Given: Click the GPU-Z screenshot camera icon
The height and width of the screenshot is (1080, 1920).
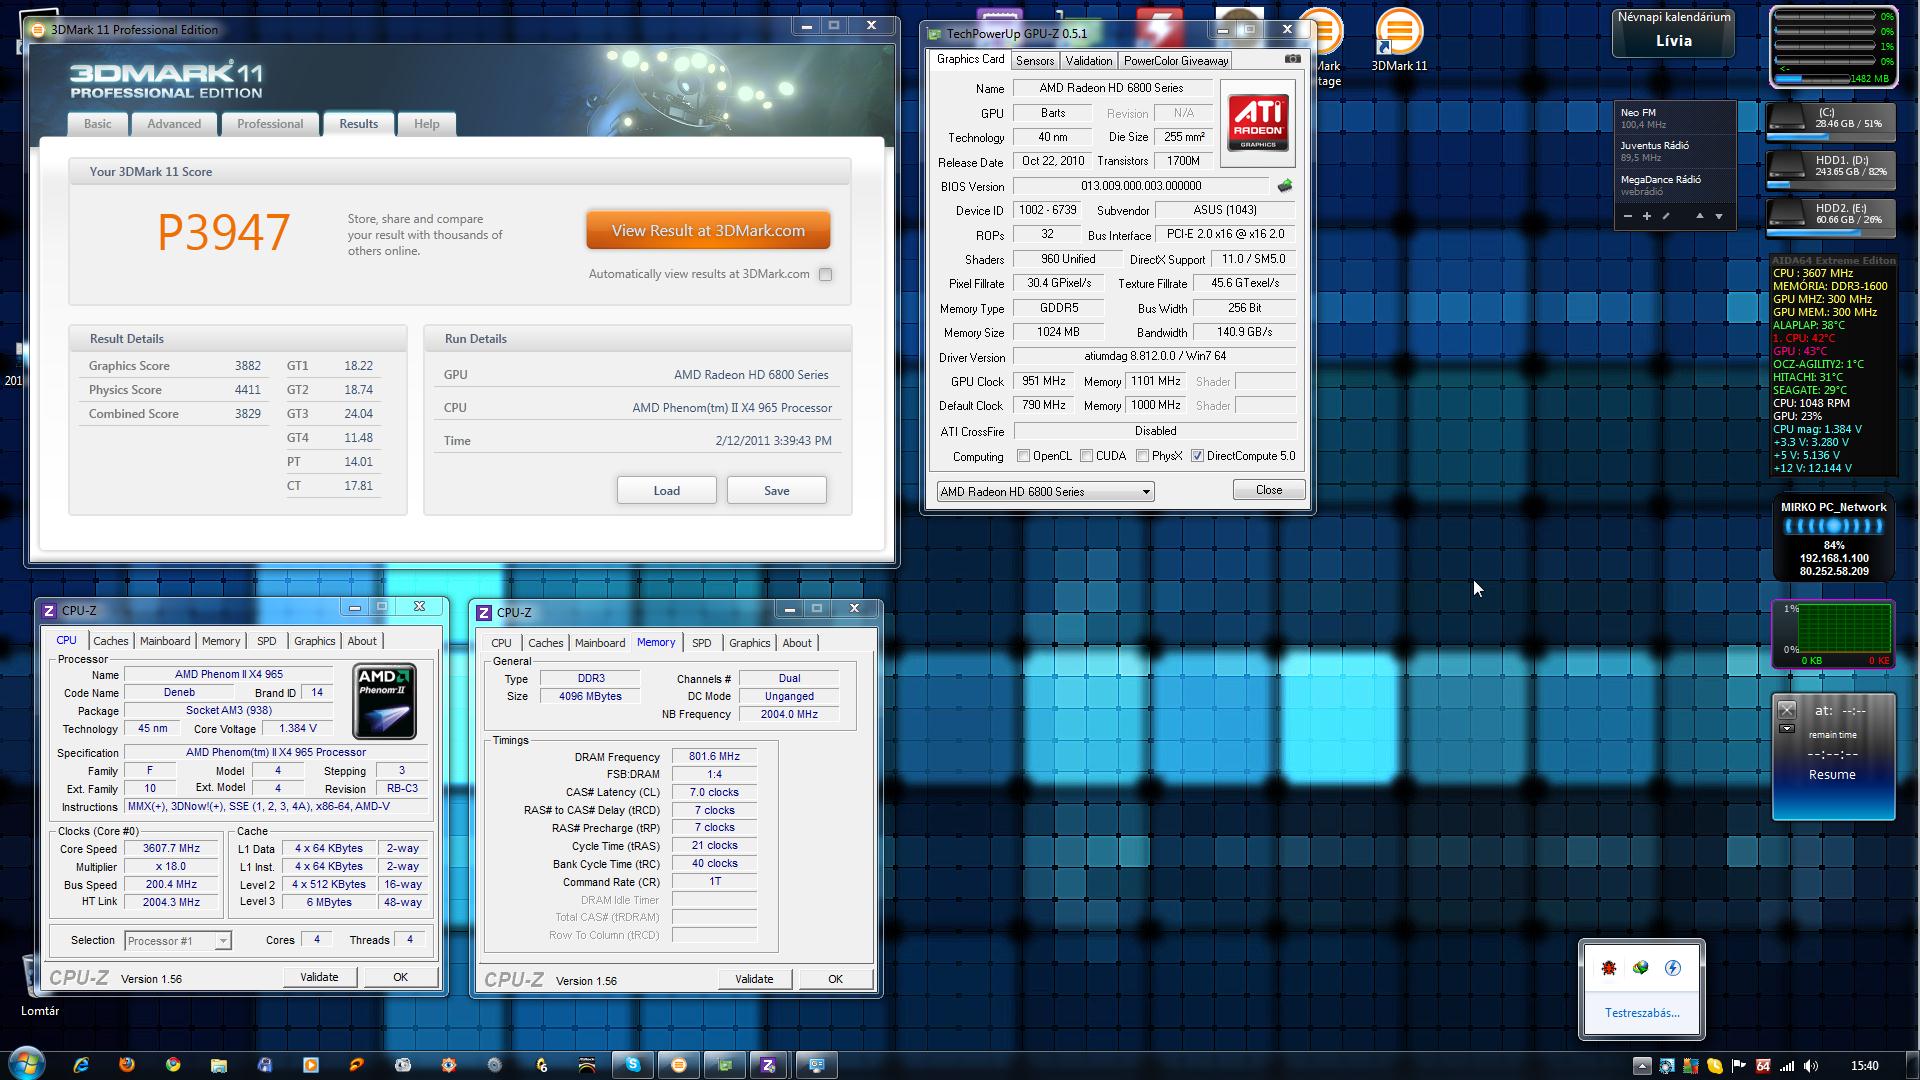Looking at the screenshot, I should point(1292,59).
